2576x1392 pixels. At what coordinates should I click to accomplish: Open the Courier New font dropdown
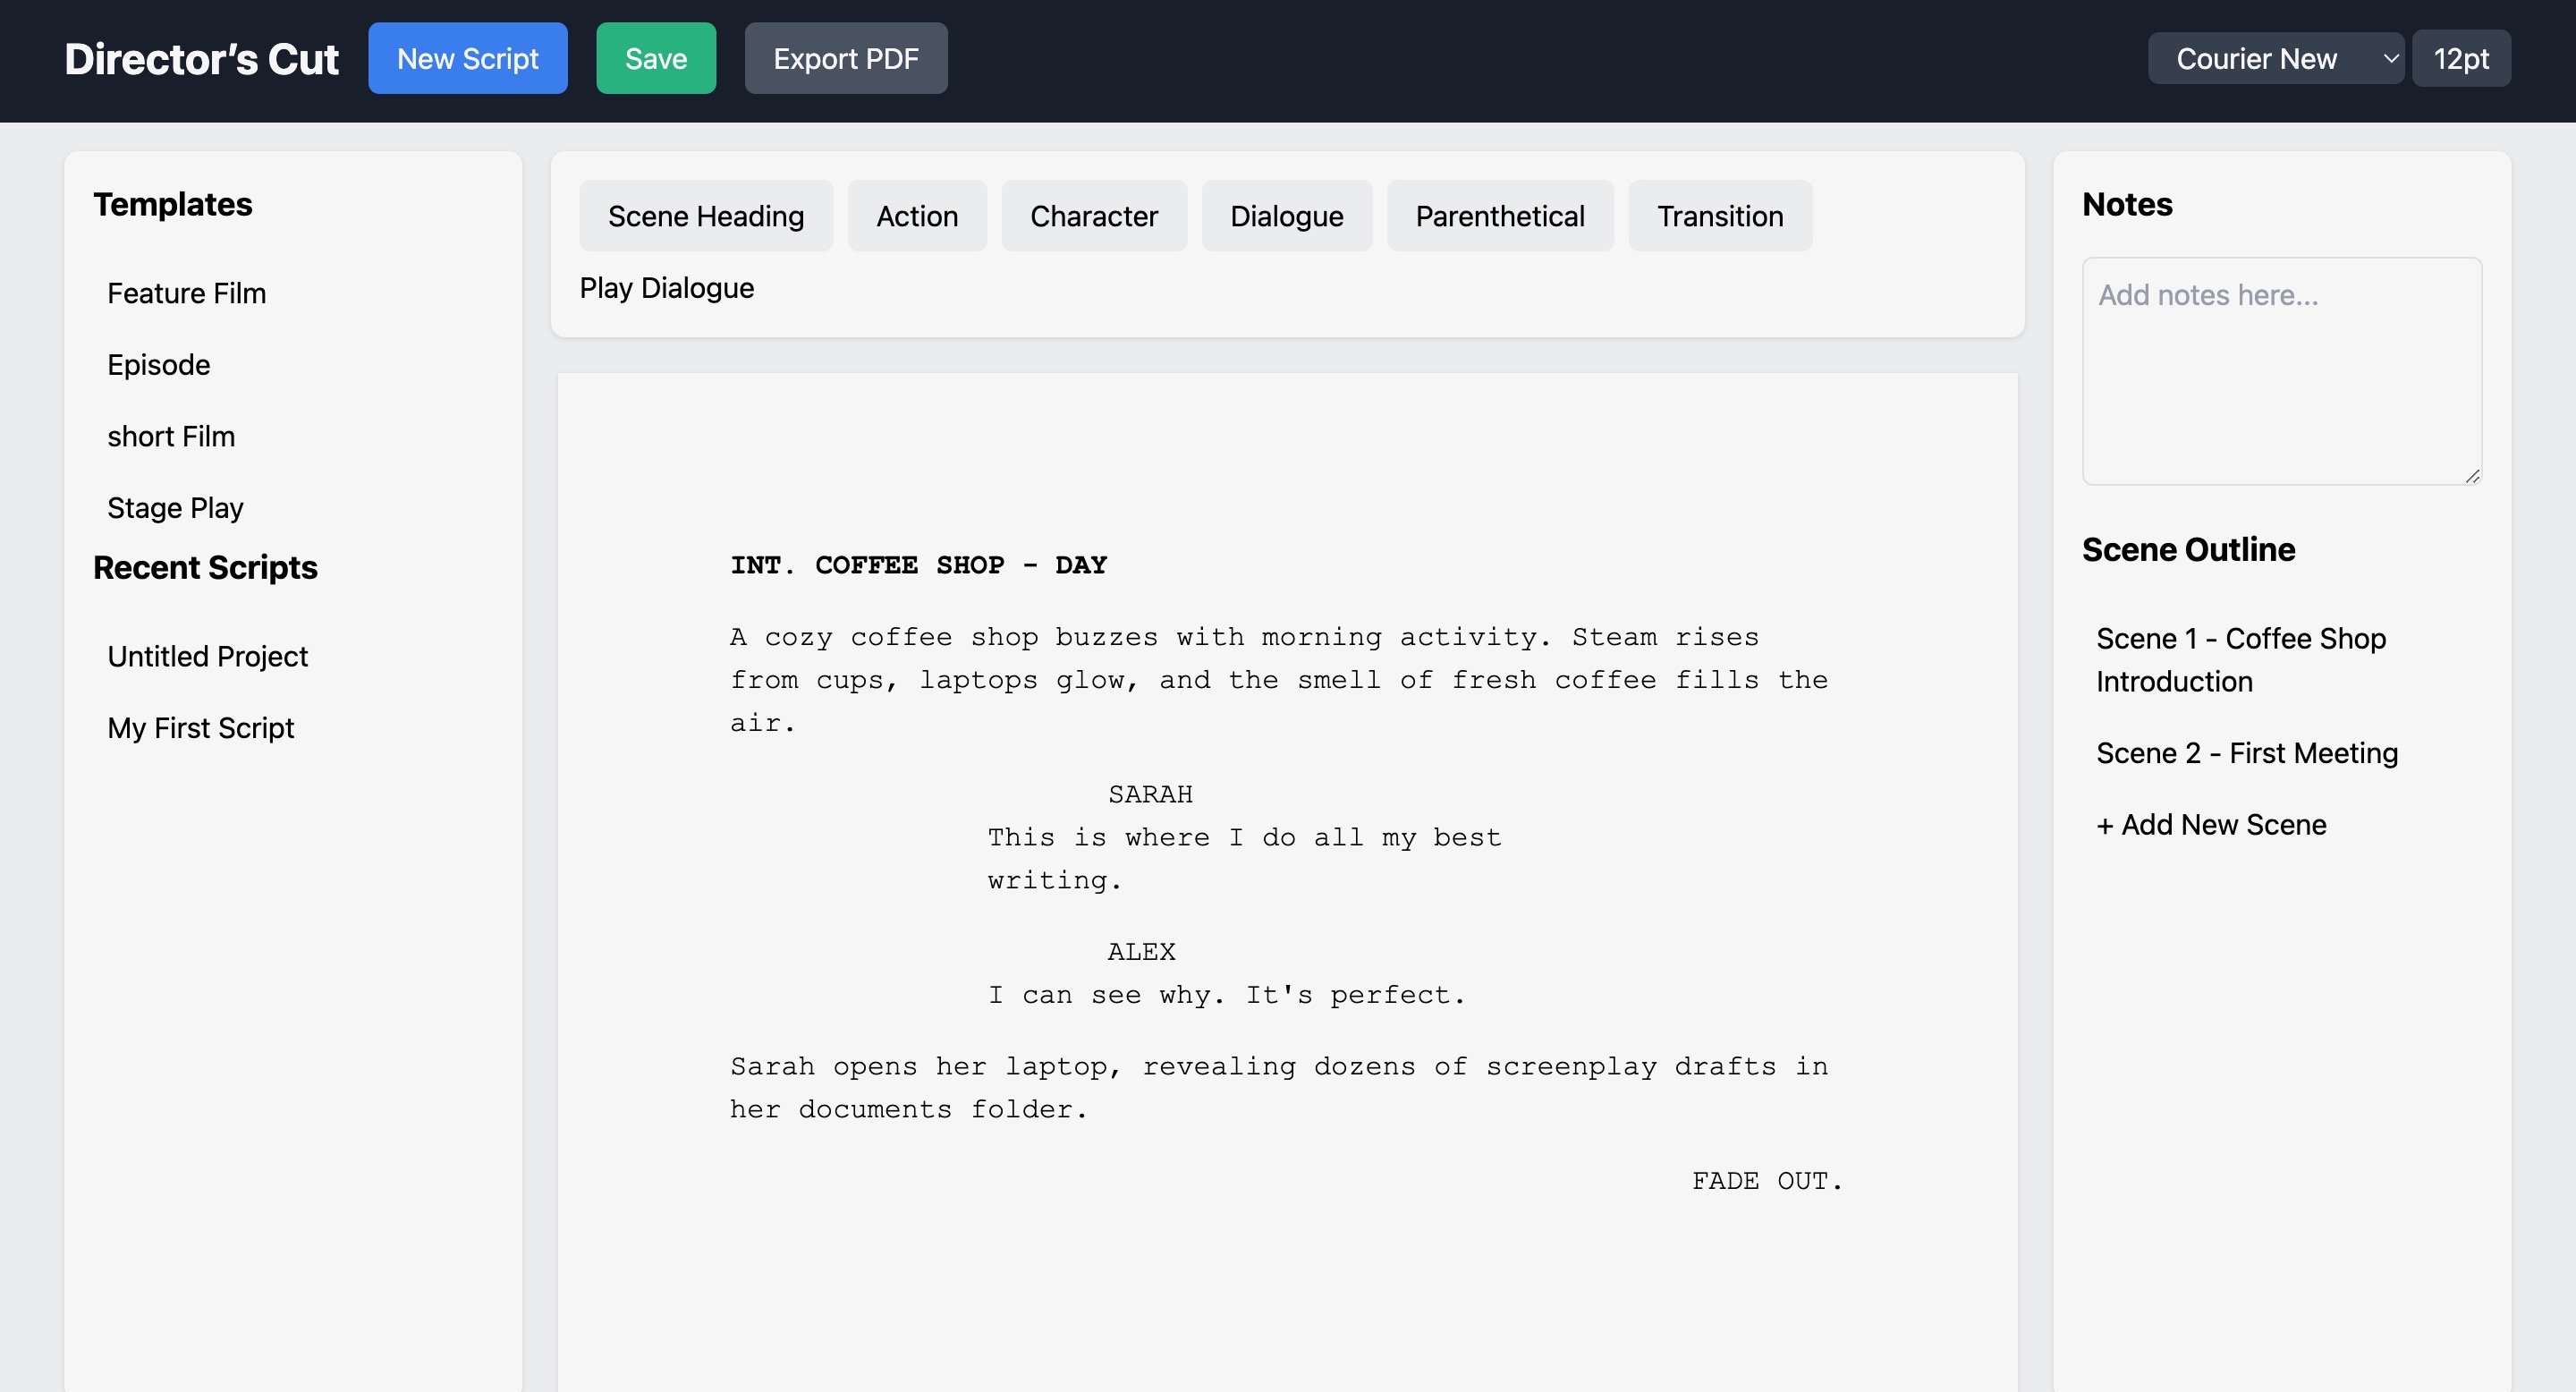coord(2274,59)
